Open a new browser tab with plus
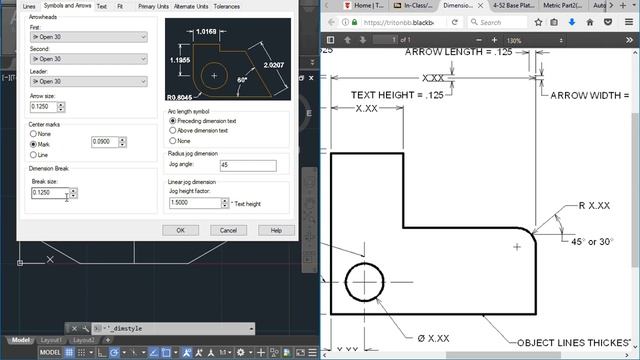Viewport: 640px width, 360px height. coord(623,5)
